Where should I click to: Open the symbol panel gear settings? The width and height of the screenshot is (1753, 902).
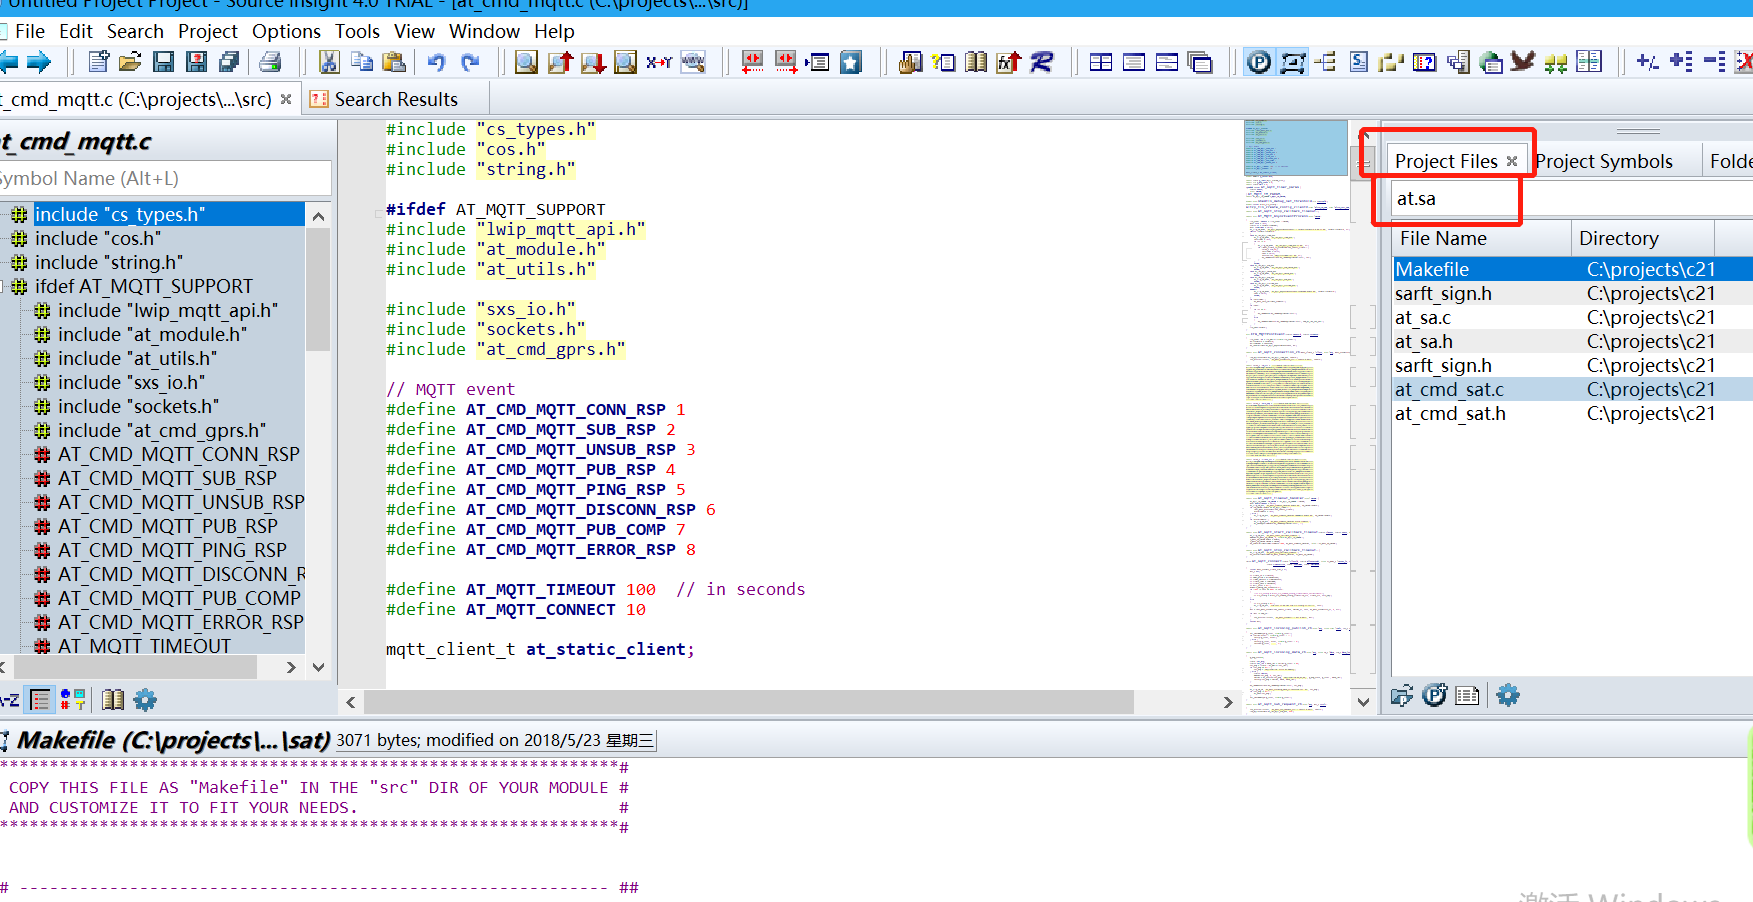(145, 699)
